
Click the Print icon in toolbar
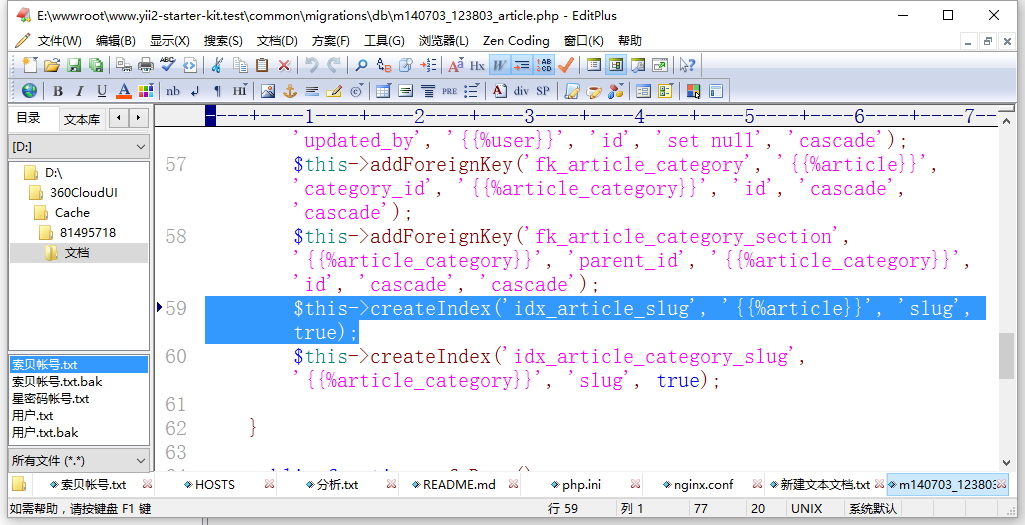(145, 65)
